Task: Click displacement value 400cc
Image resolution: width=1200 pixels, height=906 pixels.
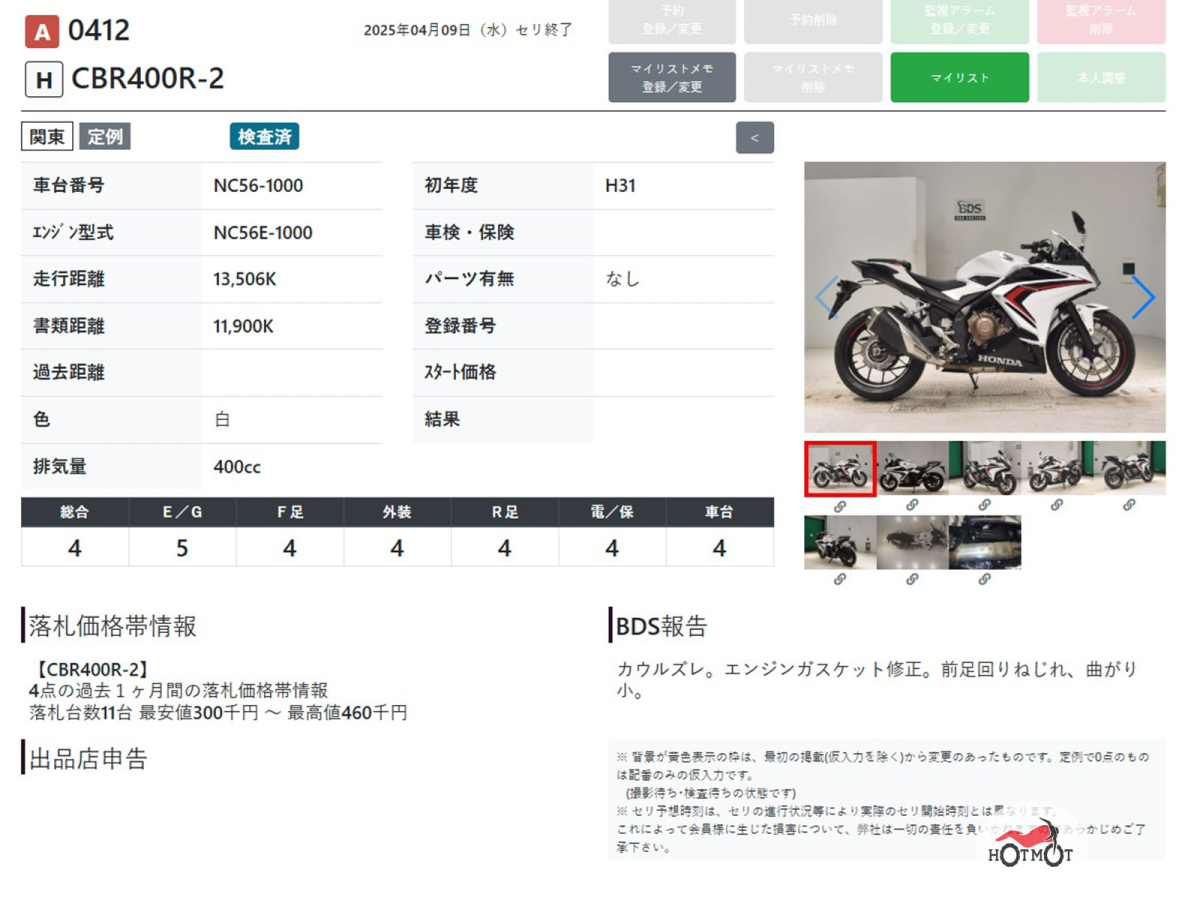Action: click(x=238, y=467)
